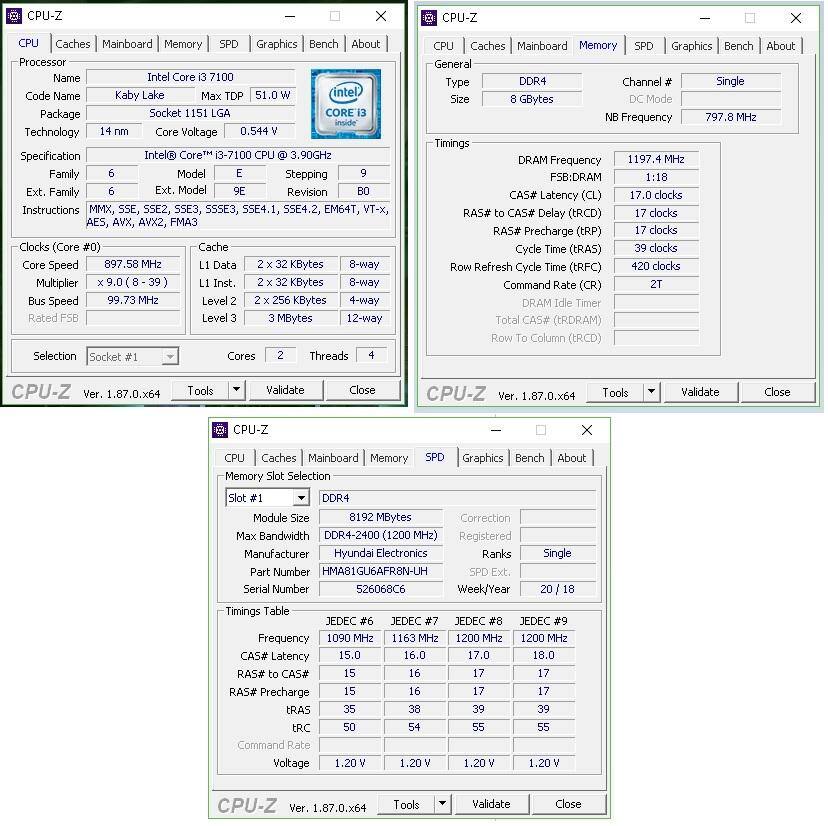
Task: Open Tools dropdown arrow in the Memory window
Action: pos(651,392)
